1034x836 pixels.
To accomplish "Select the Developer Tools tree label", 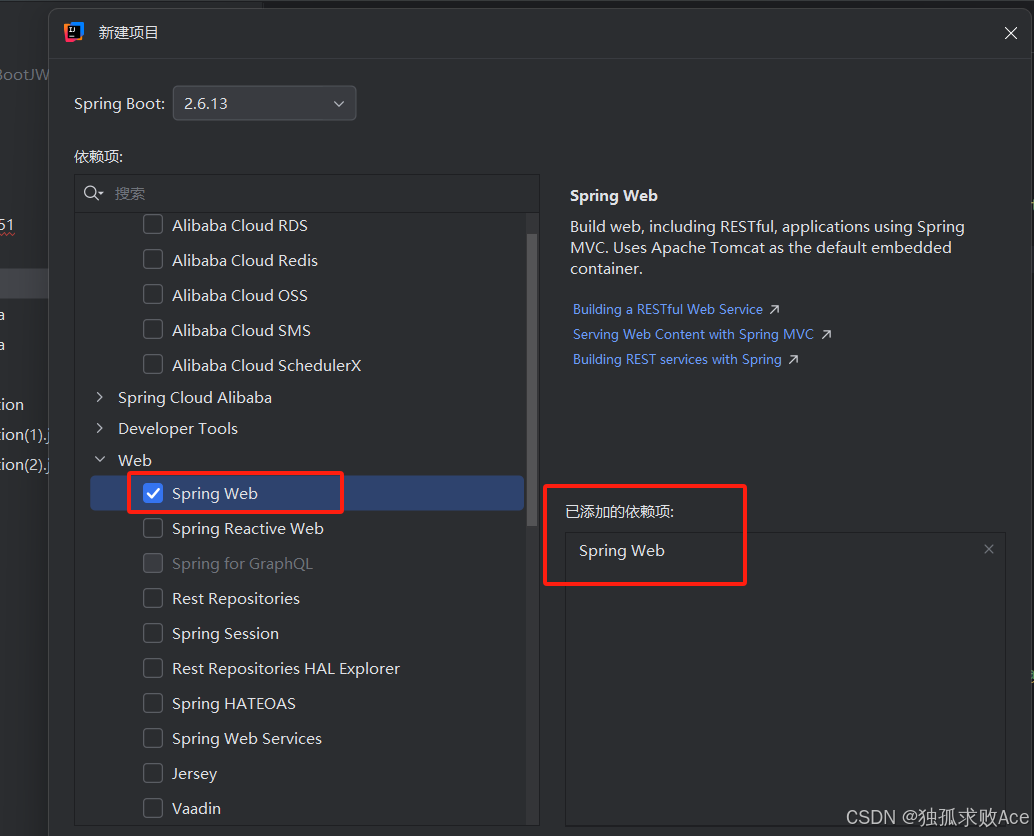I will [x=177, y=429].
